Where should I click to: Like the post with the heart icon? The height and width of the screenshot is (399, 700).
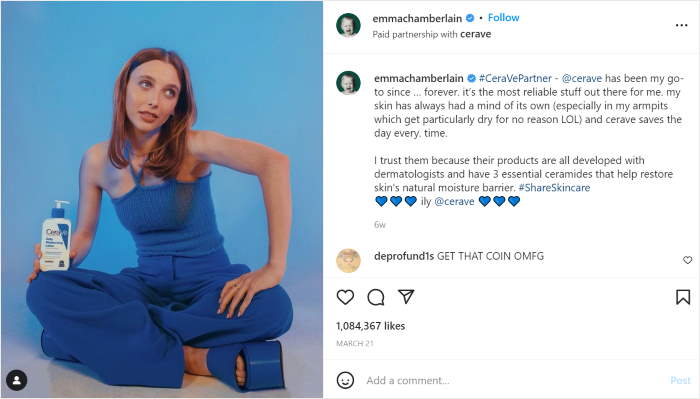[345, 297]
